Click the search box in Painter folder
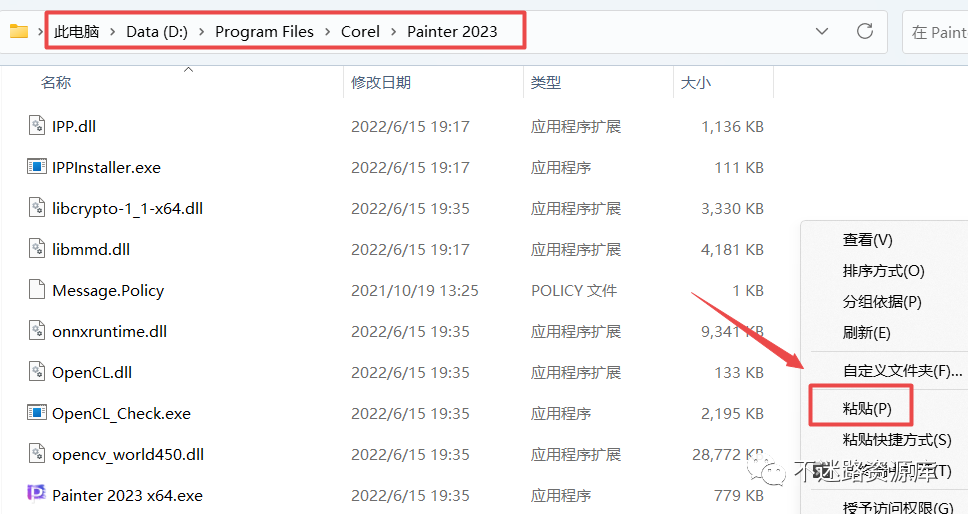The width and height of the screenshot is (968, 514). coord(935,31)
